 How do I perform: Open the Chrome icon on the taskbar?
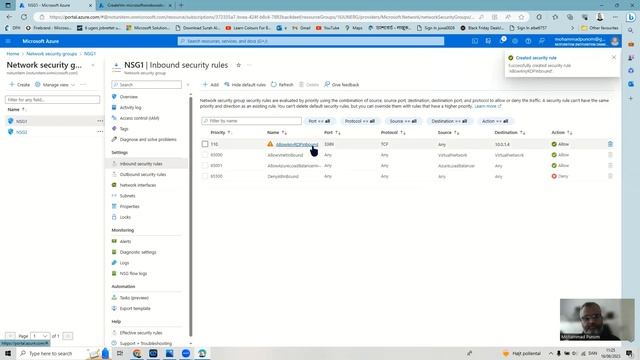click(x=137, y=353)
